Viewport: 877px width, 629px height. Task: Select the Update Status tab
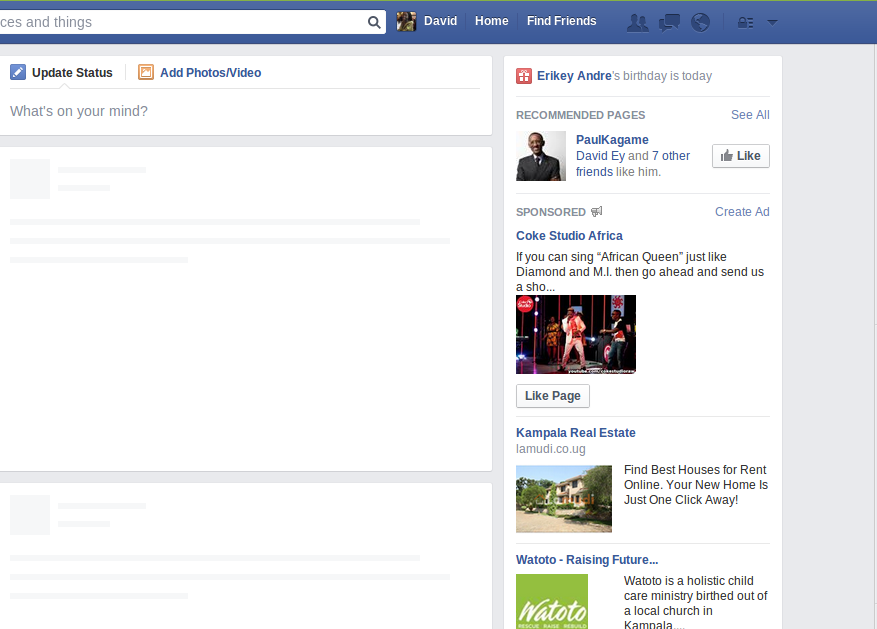pos(72,73)
